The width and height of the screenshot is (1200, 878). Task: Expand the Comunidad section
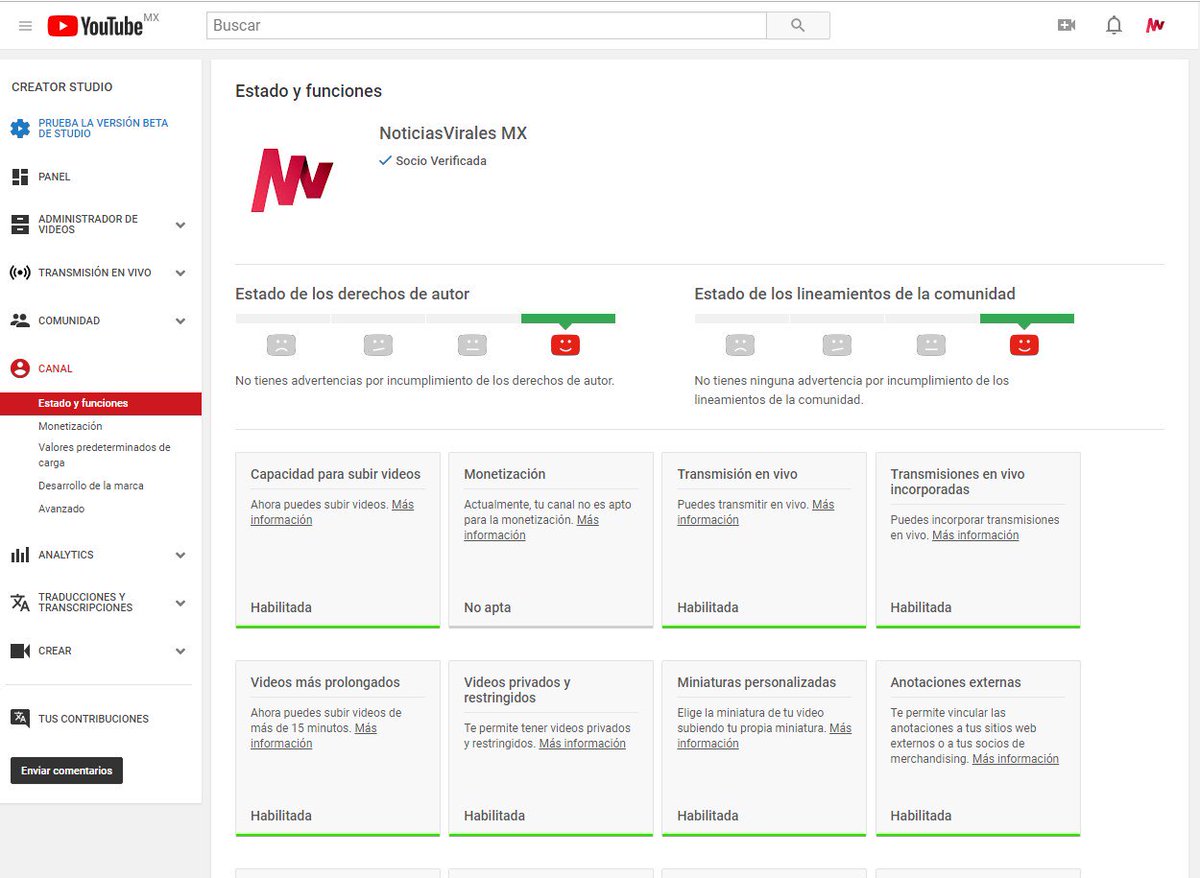(x=180, y=321)
